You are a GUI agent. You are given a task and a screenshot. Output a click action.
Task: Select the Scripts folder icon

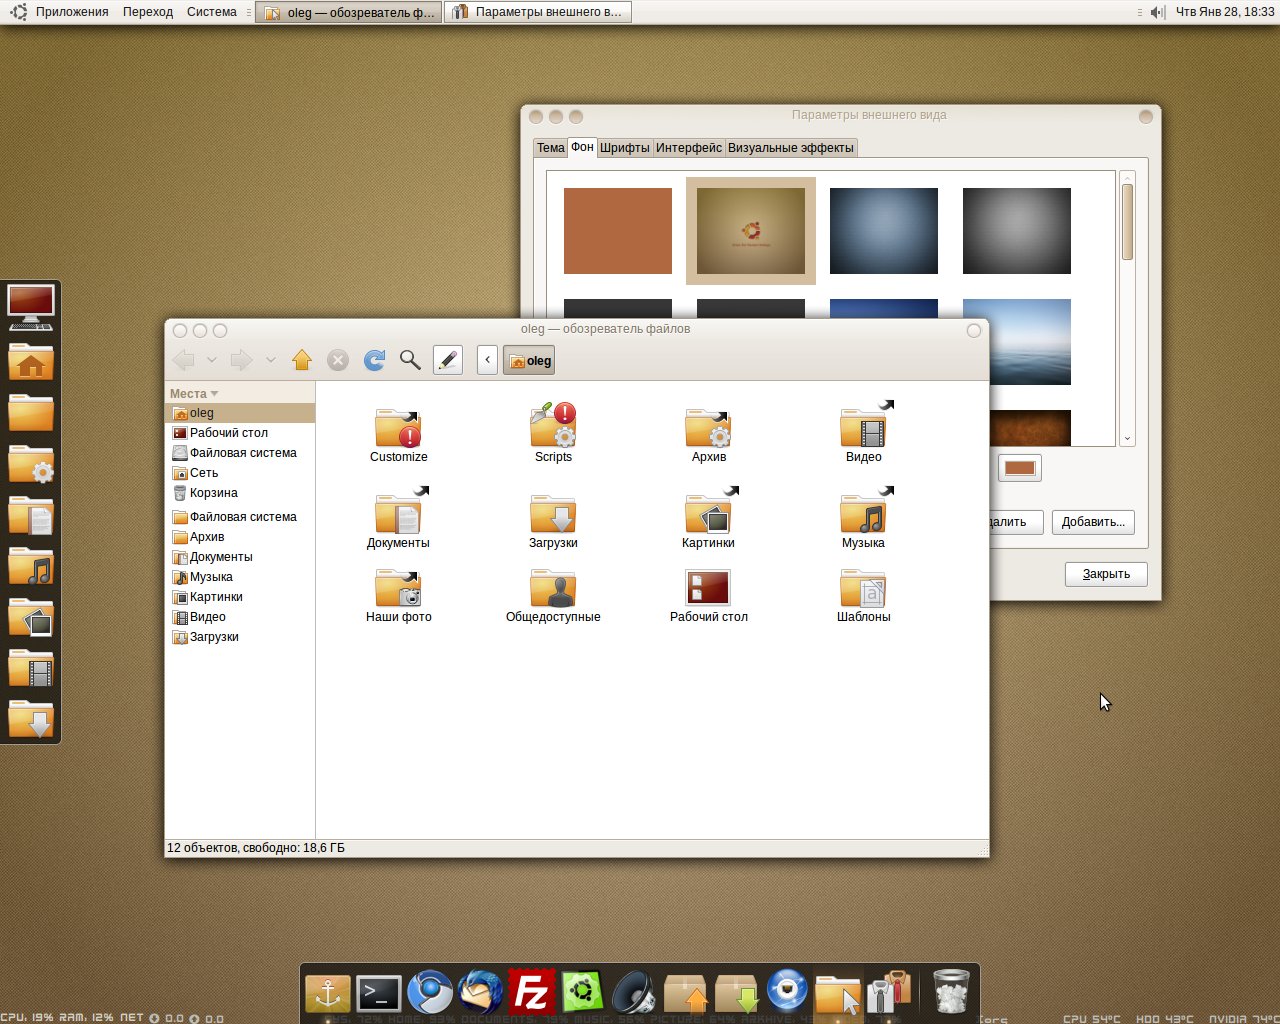pyautogui.click(x=553, y=425)
